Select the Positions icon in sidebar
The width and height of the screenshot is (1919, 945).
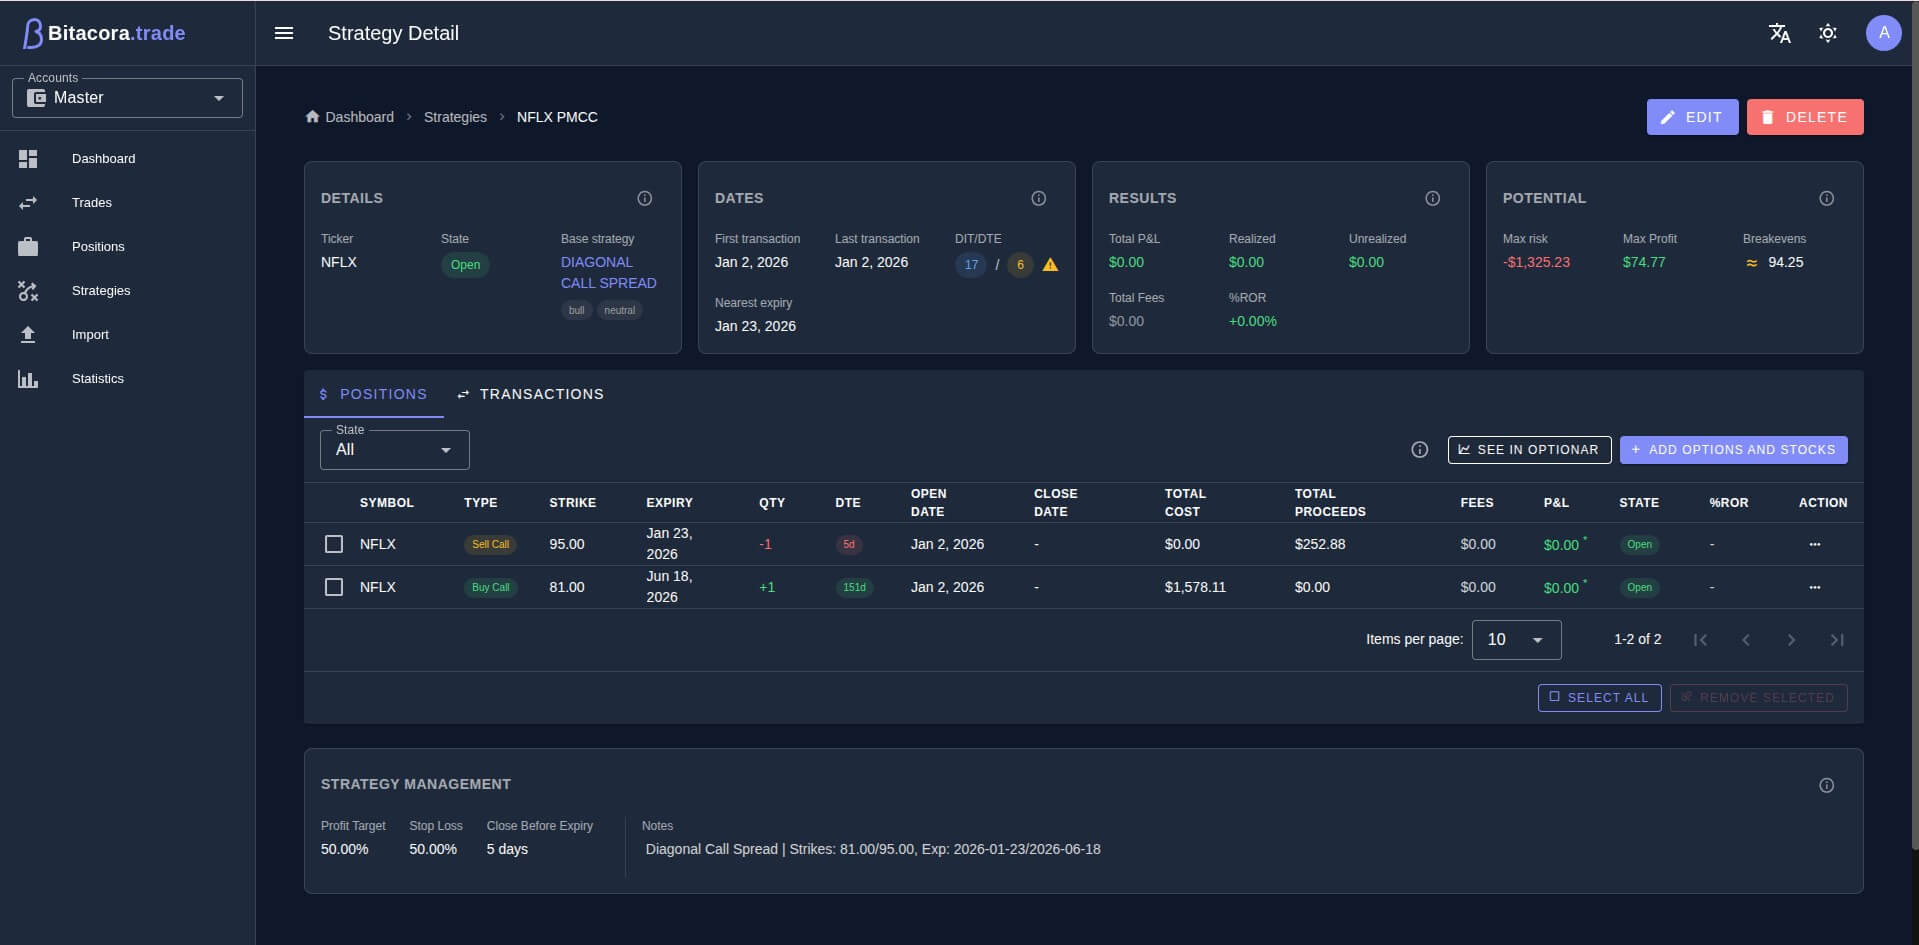point(29,246)
